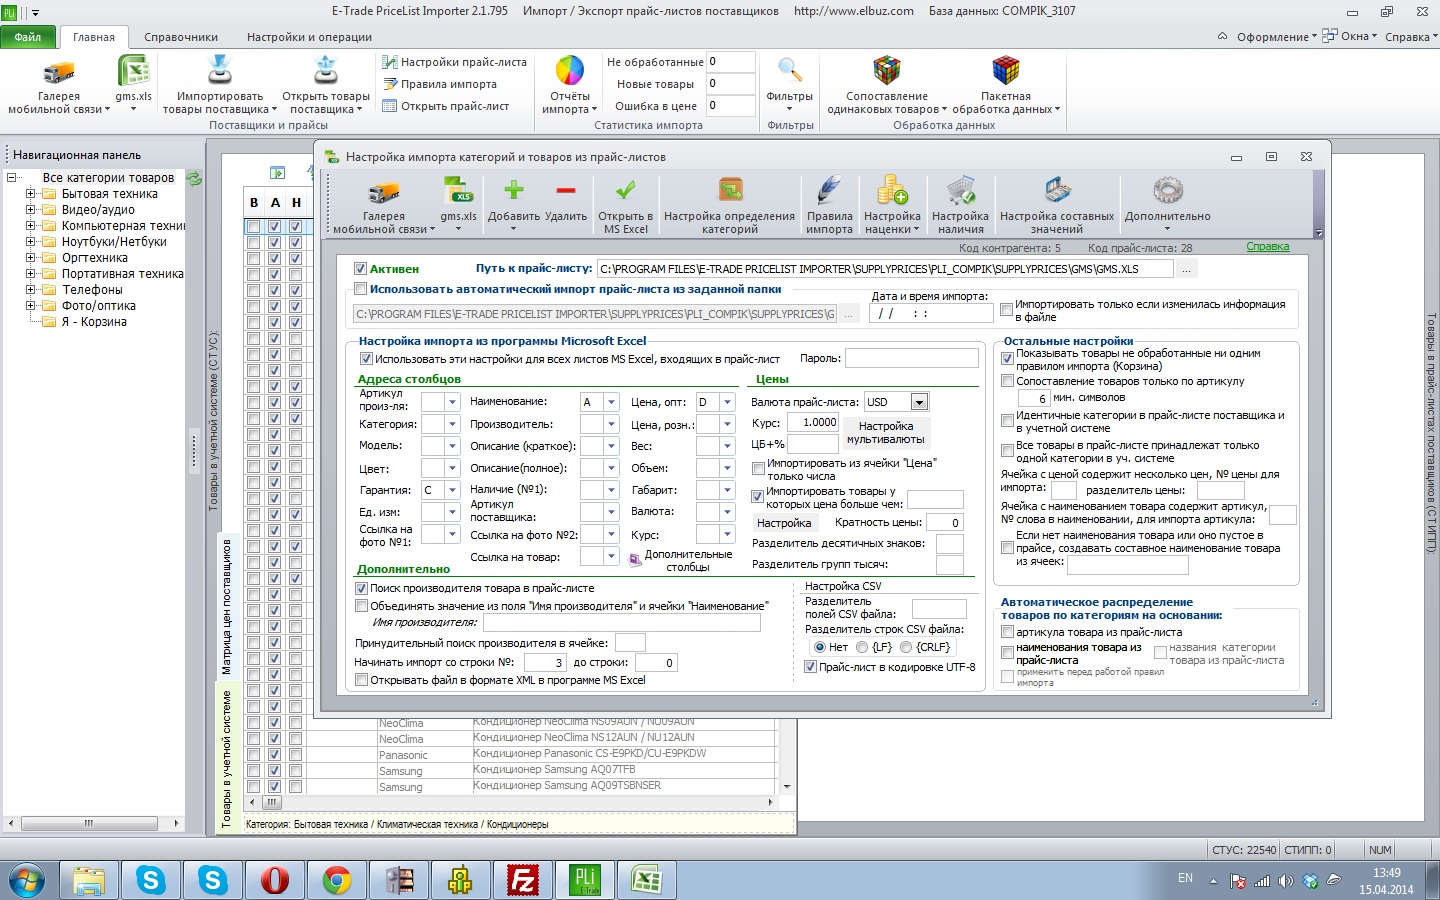Open FileZilla from the taskbar
This screenshot has width=1440, height=900.
[522, 880]
